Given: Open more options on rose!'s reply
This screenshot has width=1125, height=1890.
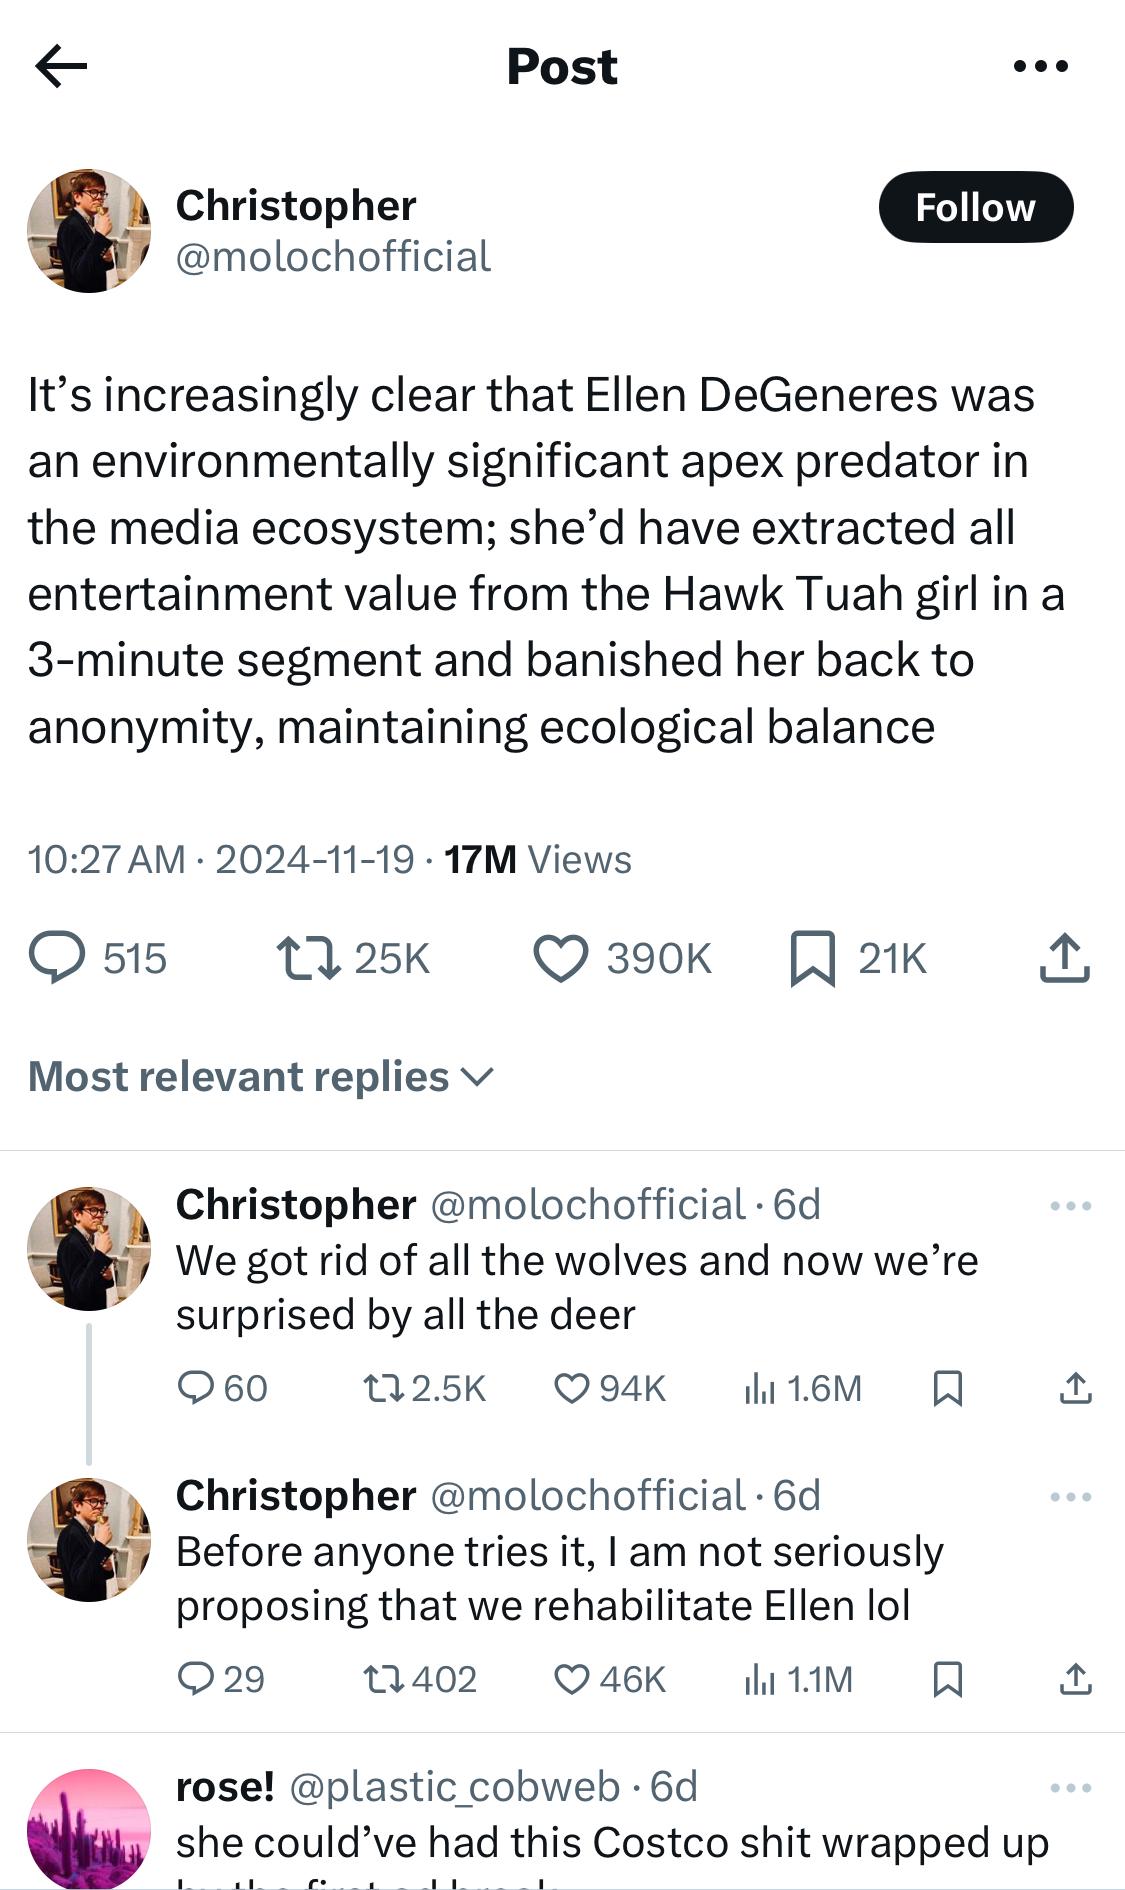Looking at the screenshot, I should (1070, 1788).
